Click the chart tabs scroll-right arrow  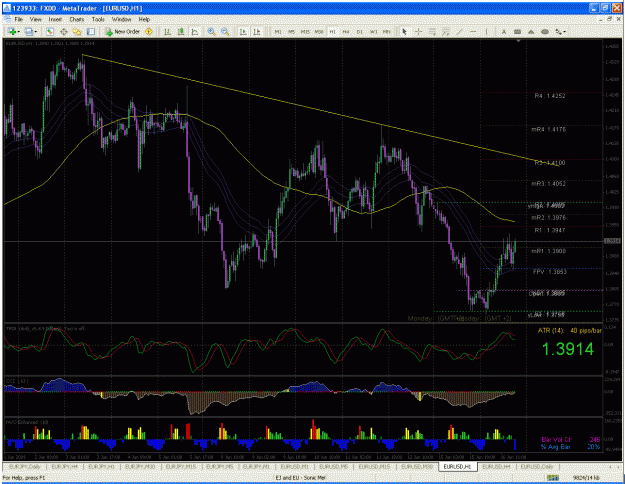[619, 466]
